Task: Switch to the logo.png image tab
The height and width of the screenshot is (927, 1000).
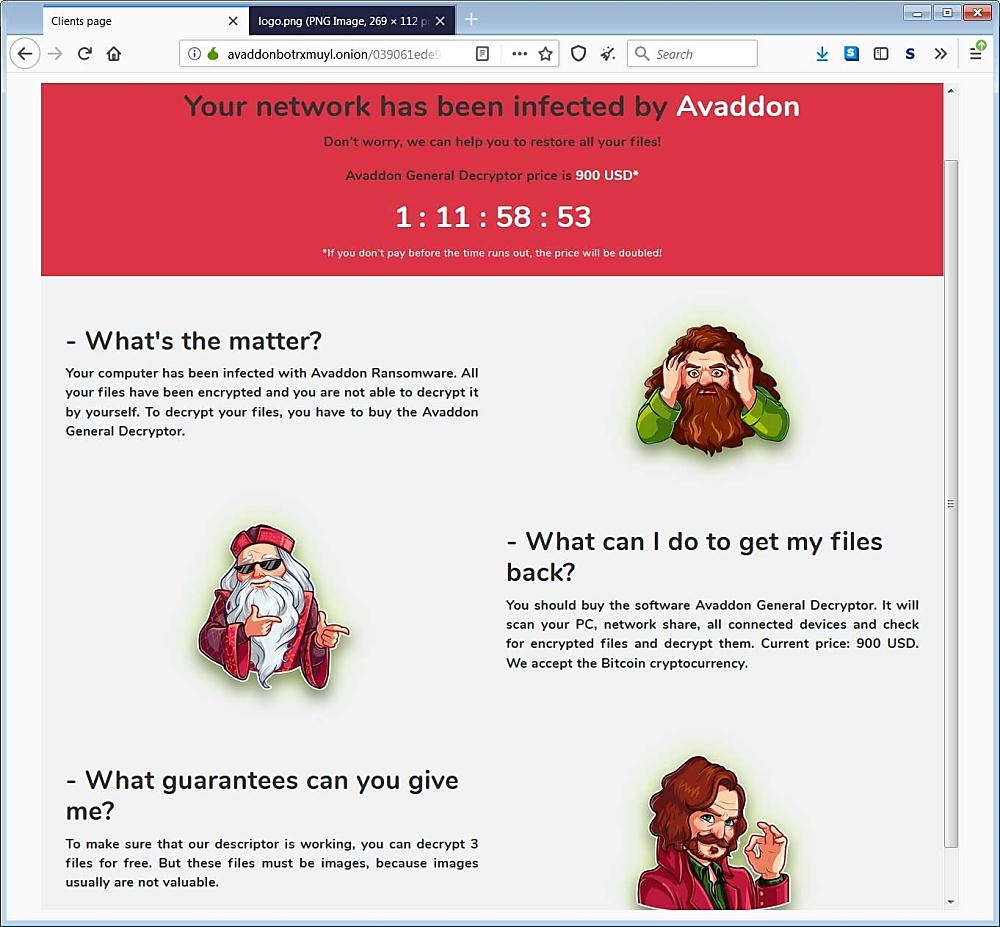Action: [x=352, y=21]
